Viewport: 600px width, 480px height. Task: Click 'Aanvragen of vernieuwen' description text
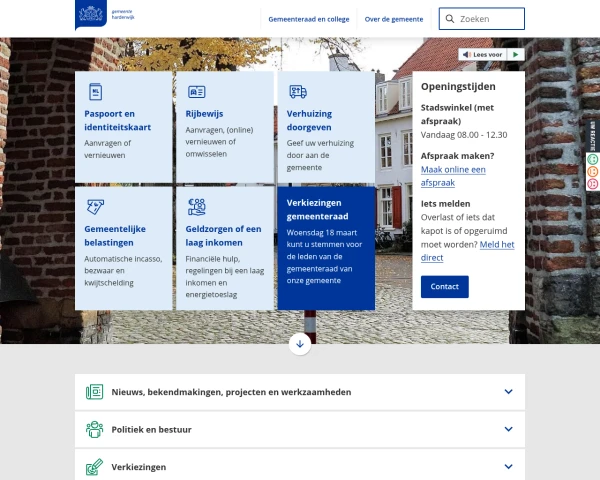[x=108, y=149]
